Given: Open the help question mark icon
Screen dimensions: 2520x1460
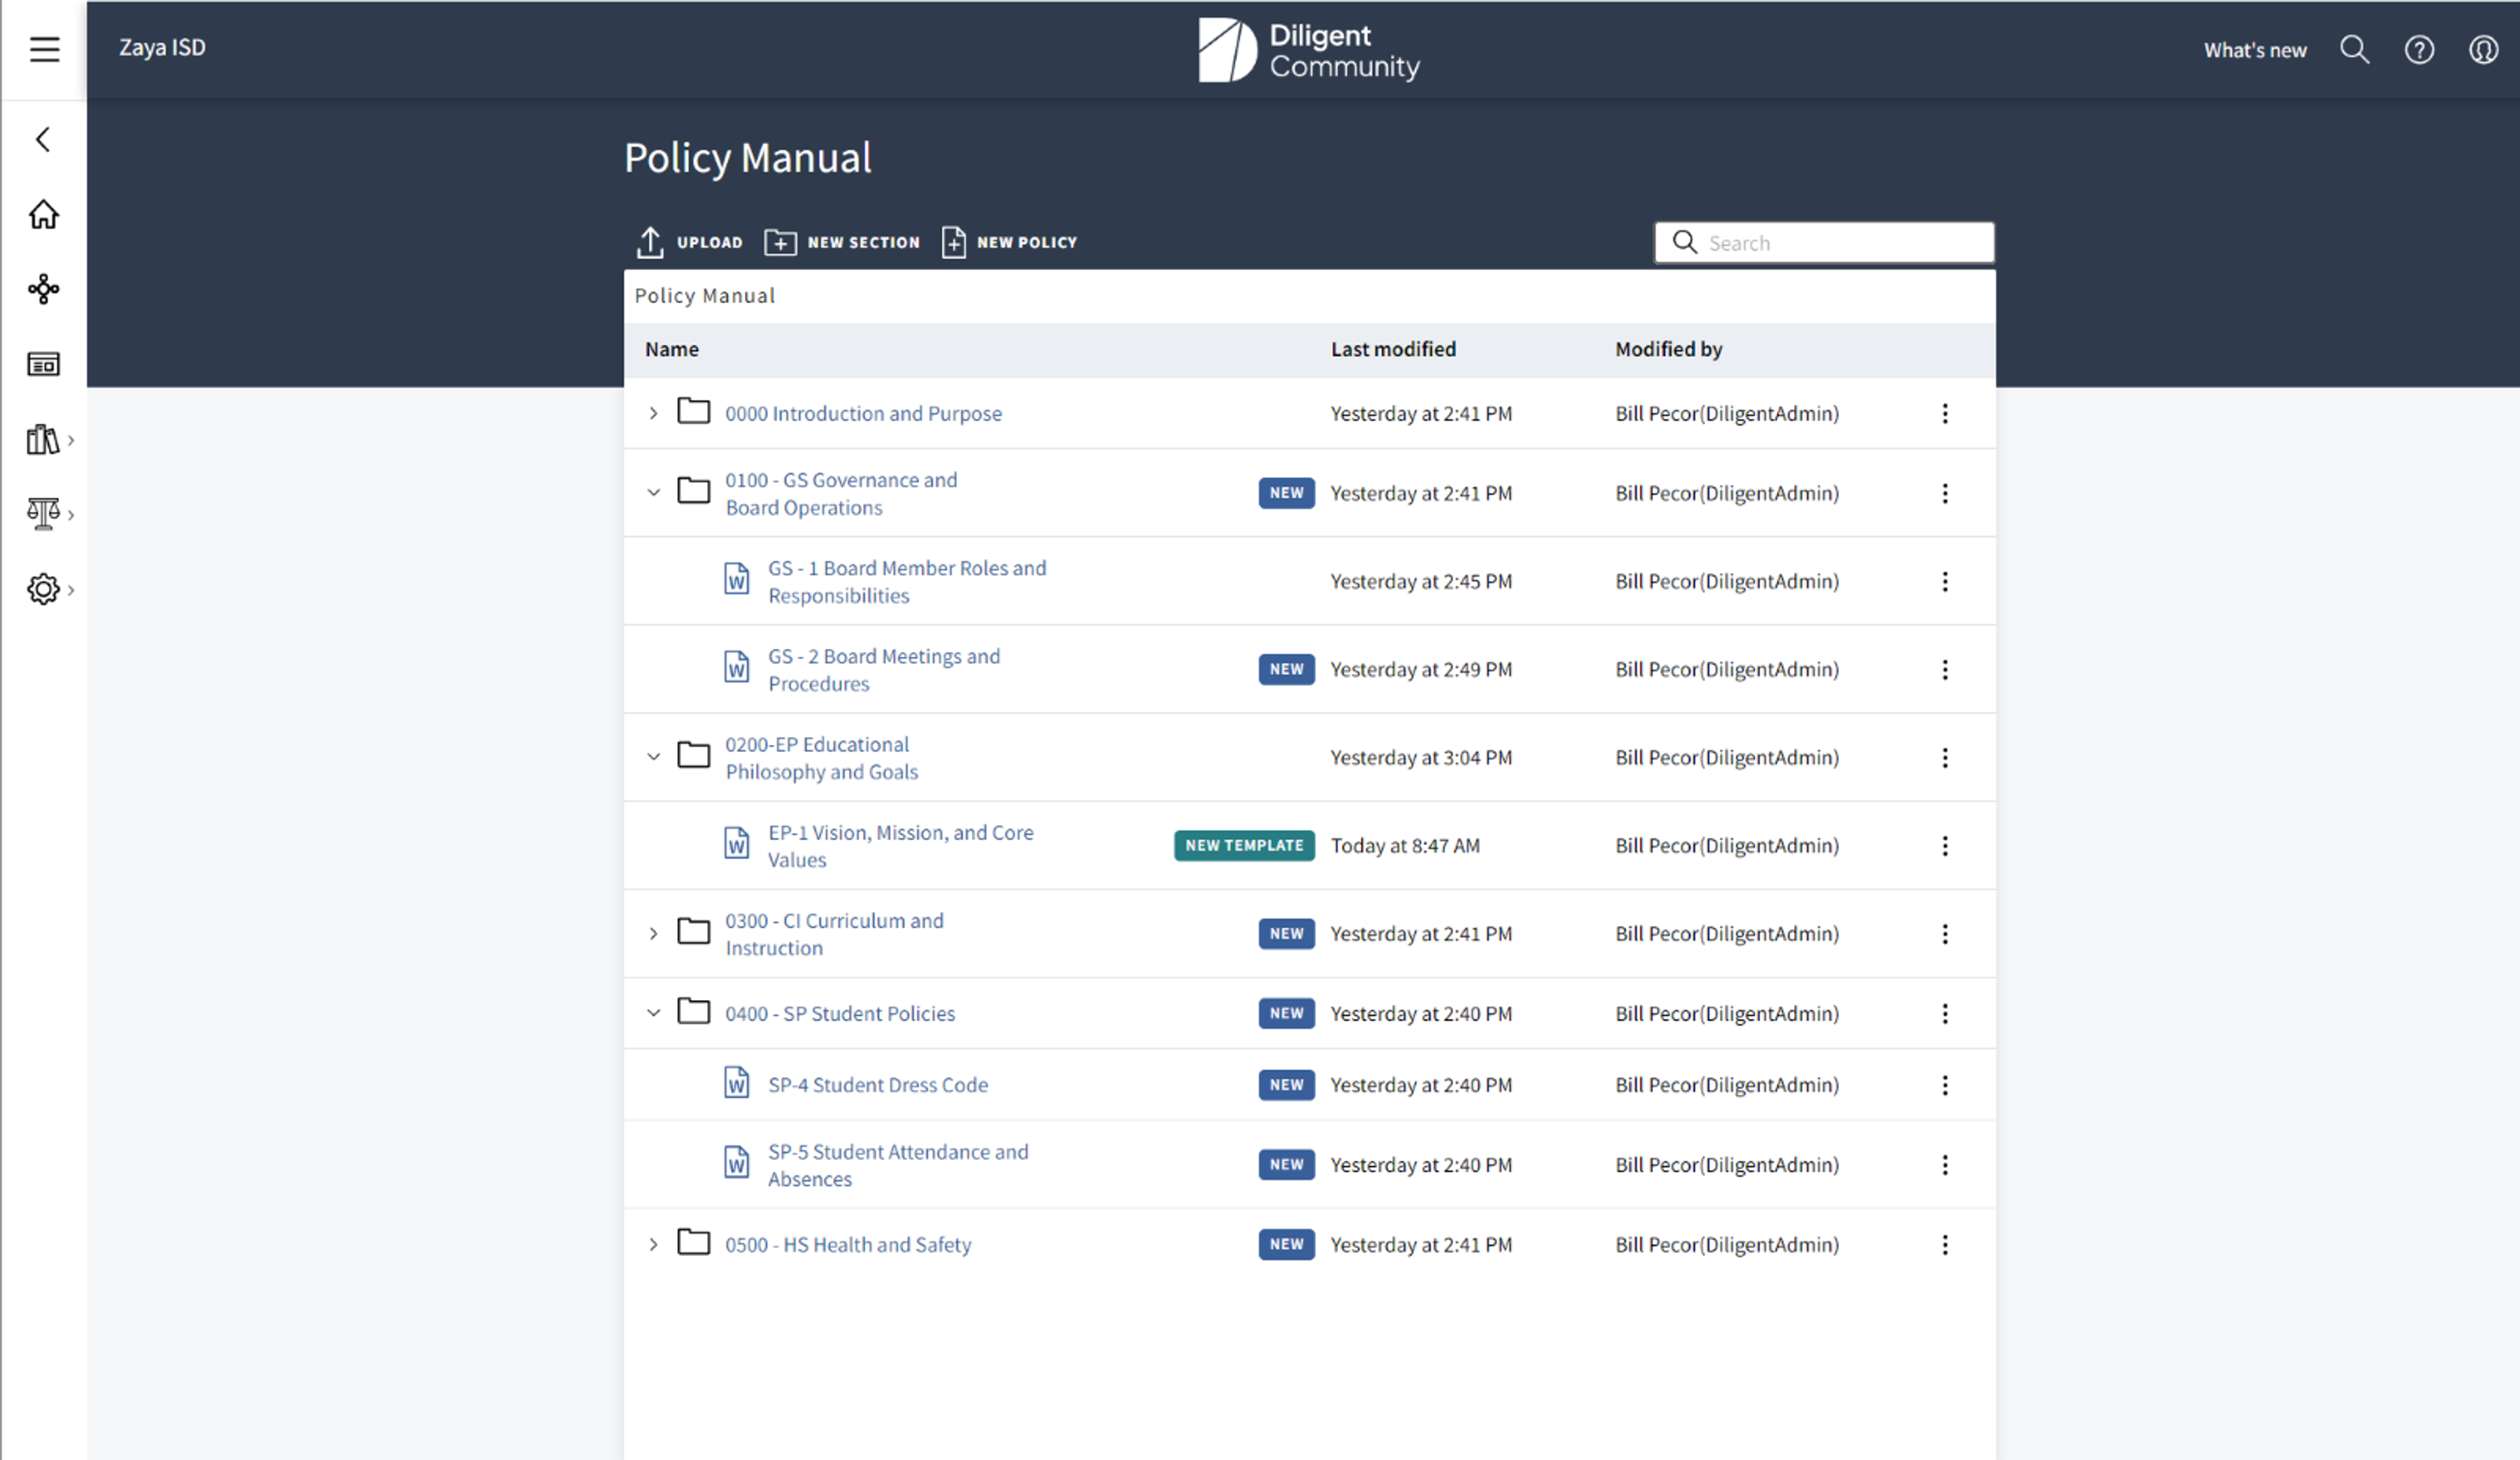Looking at the screenshot, I should tap(2419, 49).
